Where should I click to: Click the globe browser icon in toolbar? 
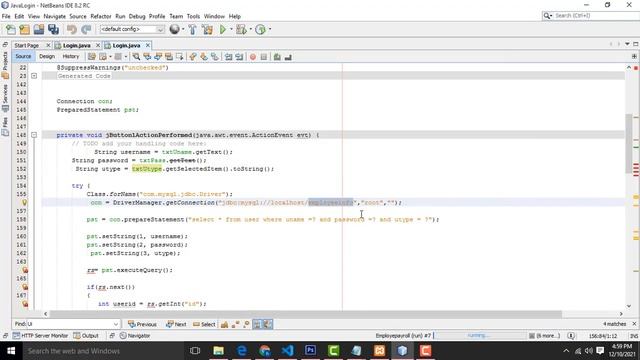[174, 29]
